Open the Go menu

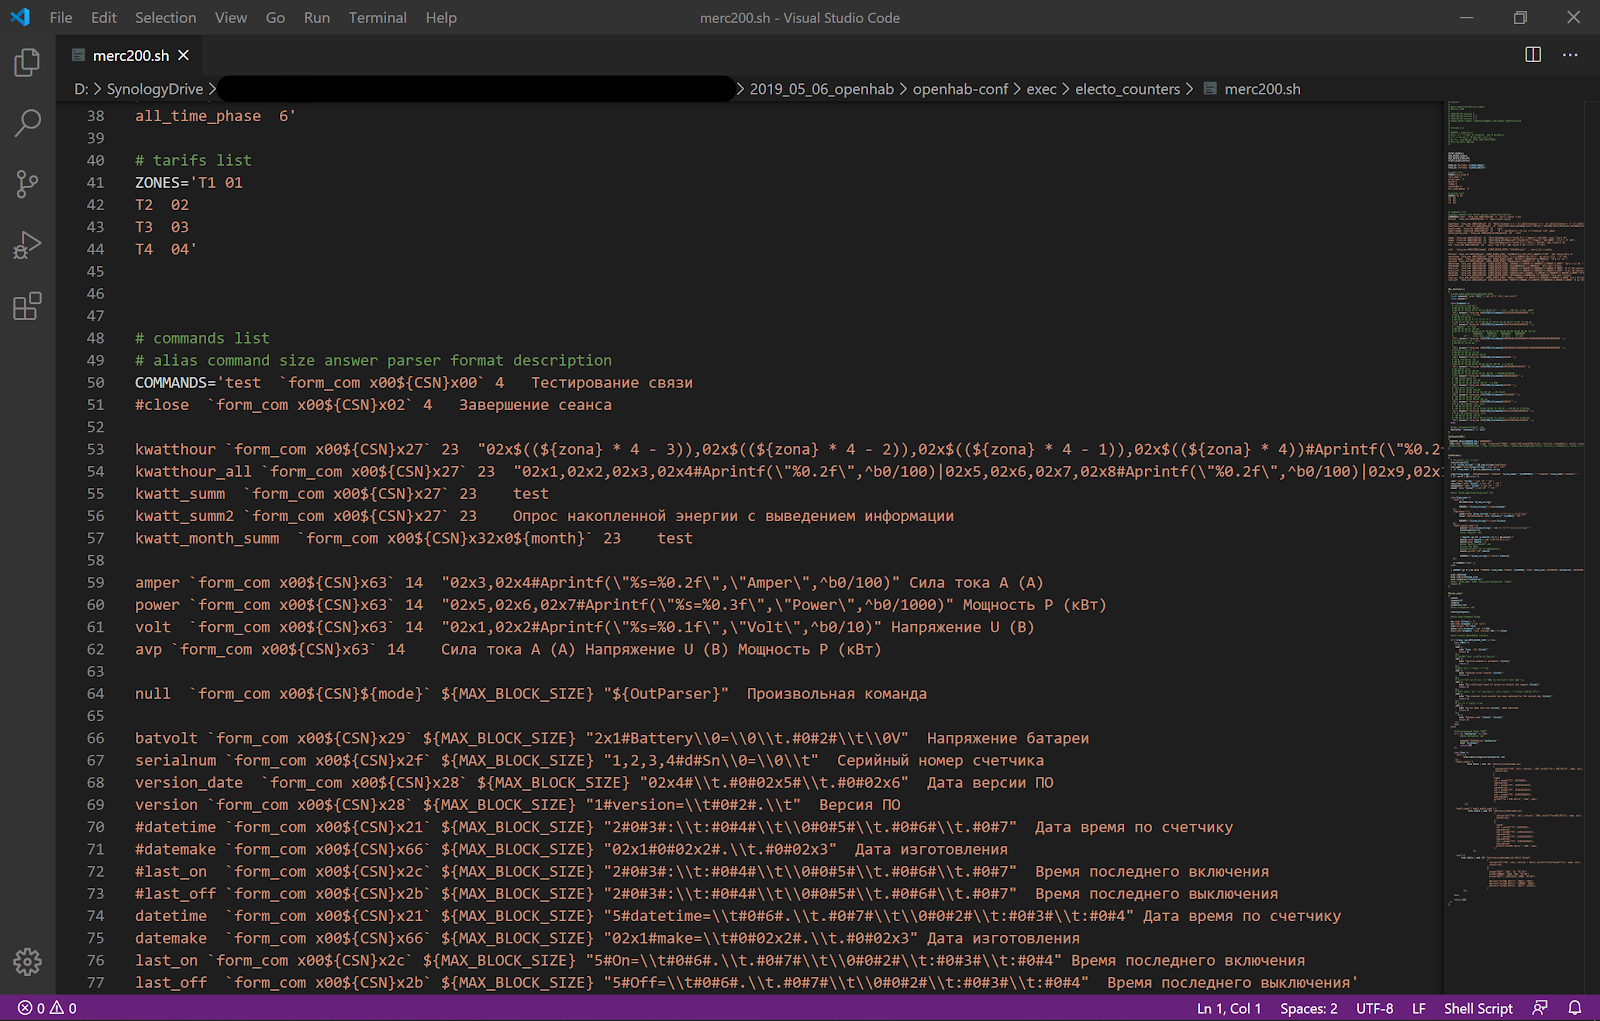coord(275,17)
